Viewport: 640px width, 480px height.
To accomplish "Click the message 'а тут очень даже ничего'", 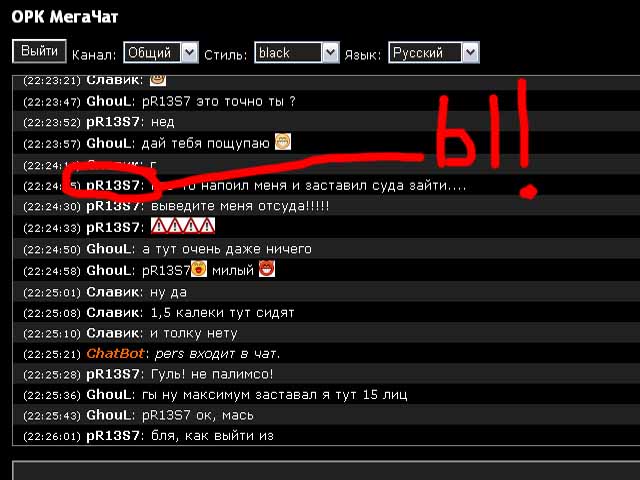I will 227,249.
